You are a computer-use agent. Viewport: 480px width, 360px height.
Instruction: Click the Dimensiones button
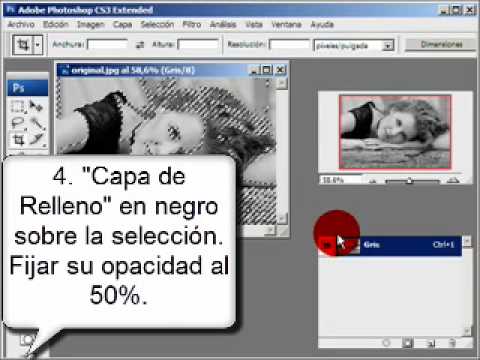tap(441, 44)
